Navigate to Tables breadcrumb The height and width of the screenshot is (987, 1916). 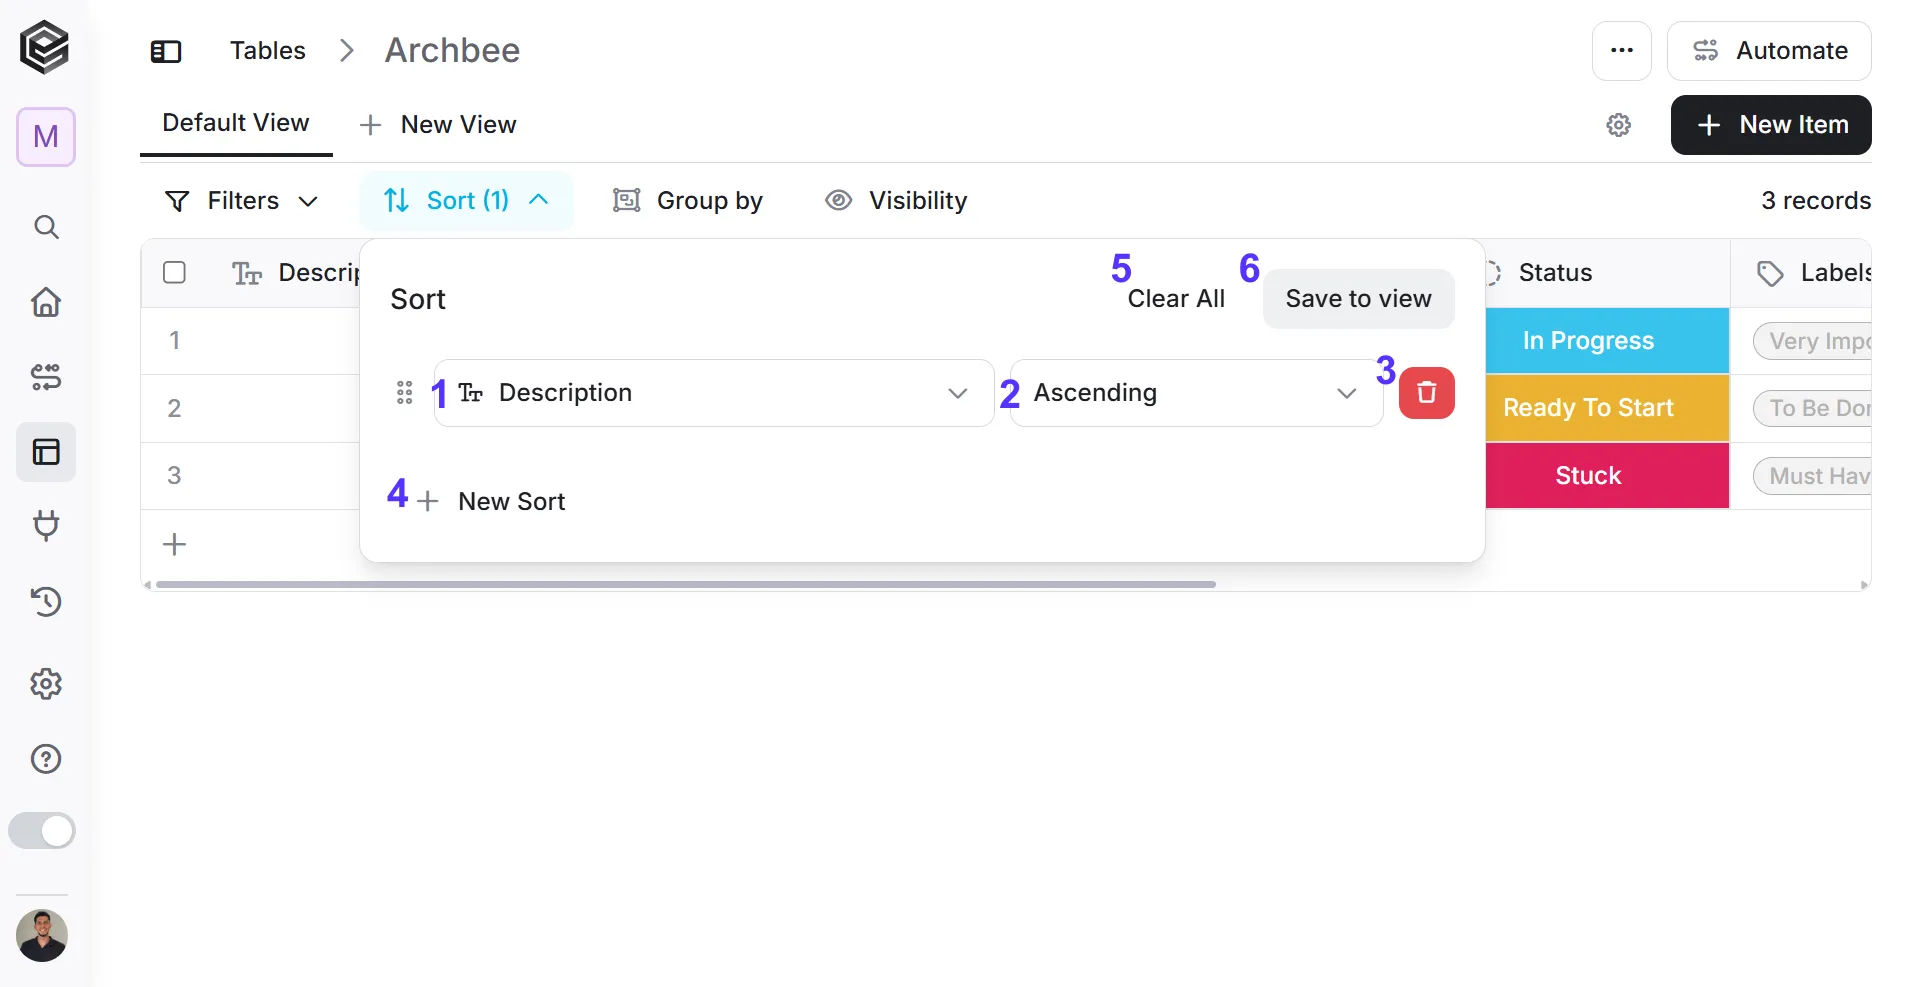(268, 51)
